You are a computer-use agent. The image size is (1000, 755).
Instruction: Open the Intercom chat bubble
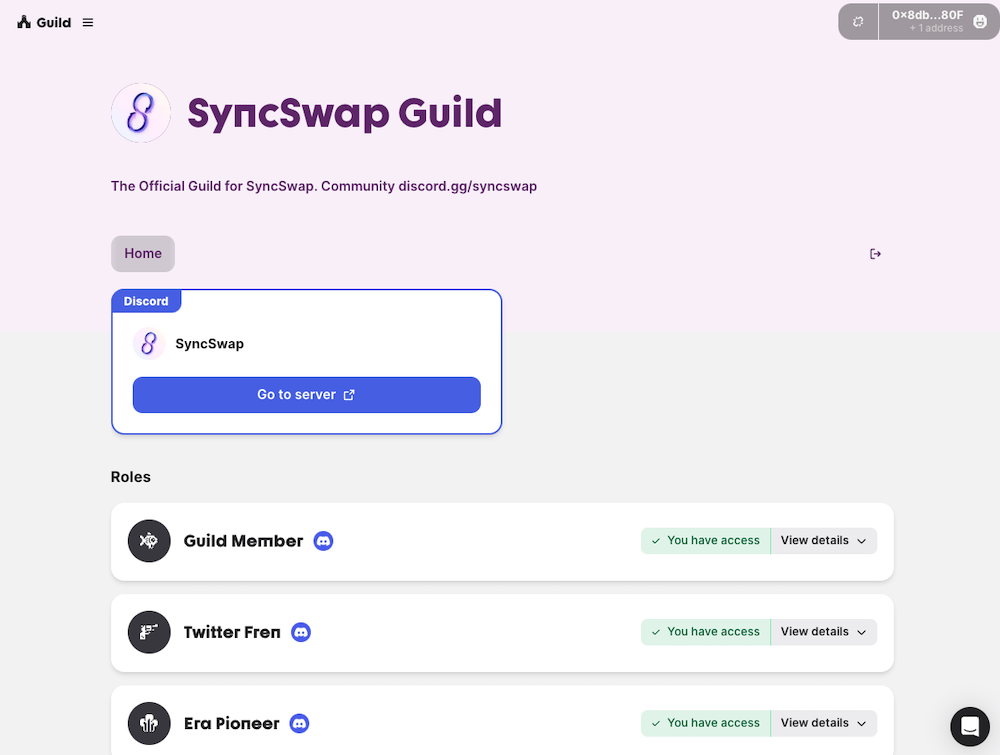(x=969, y=727)
